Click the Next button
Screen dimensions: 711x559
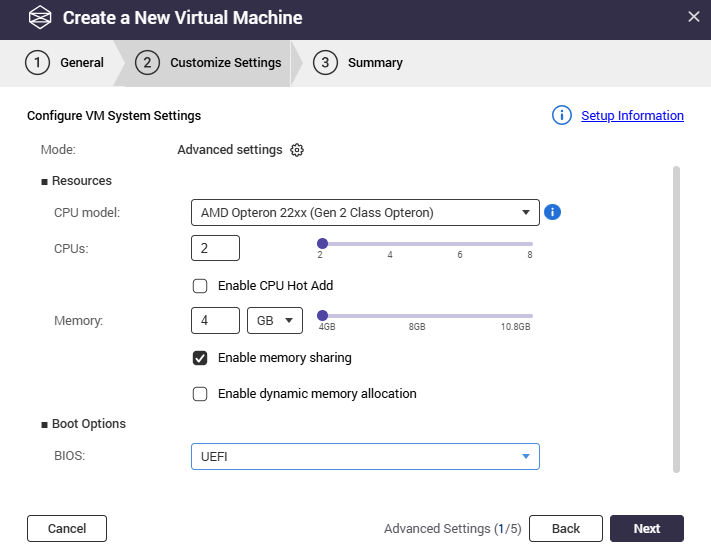click(x=647, y=529)
